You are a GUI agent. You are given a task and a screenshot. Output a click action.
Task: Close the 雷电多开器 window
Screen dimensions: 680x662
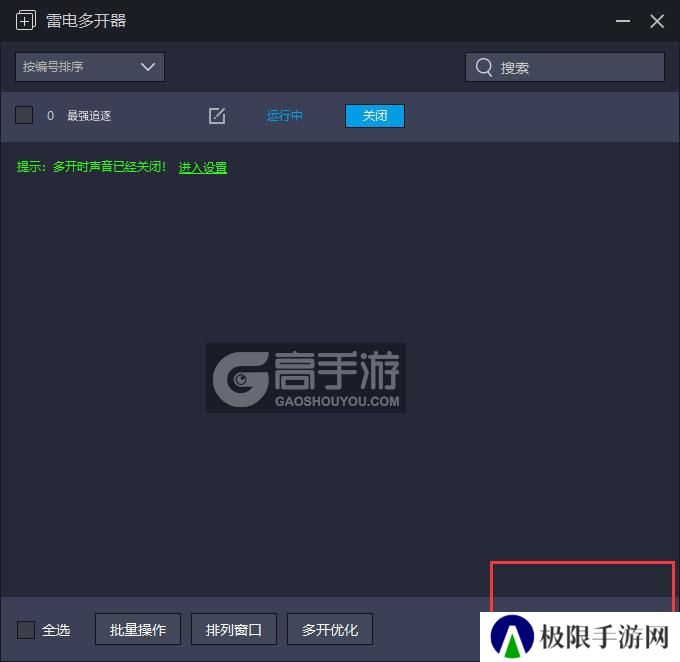point(657,21)
